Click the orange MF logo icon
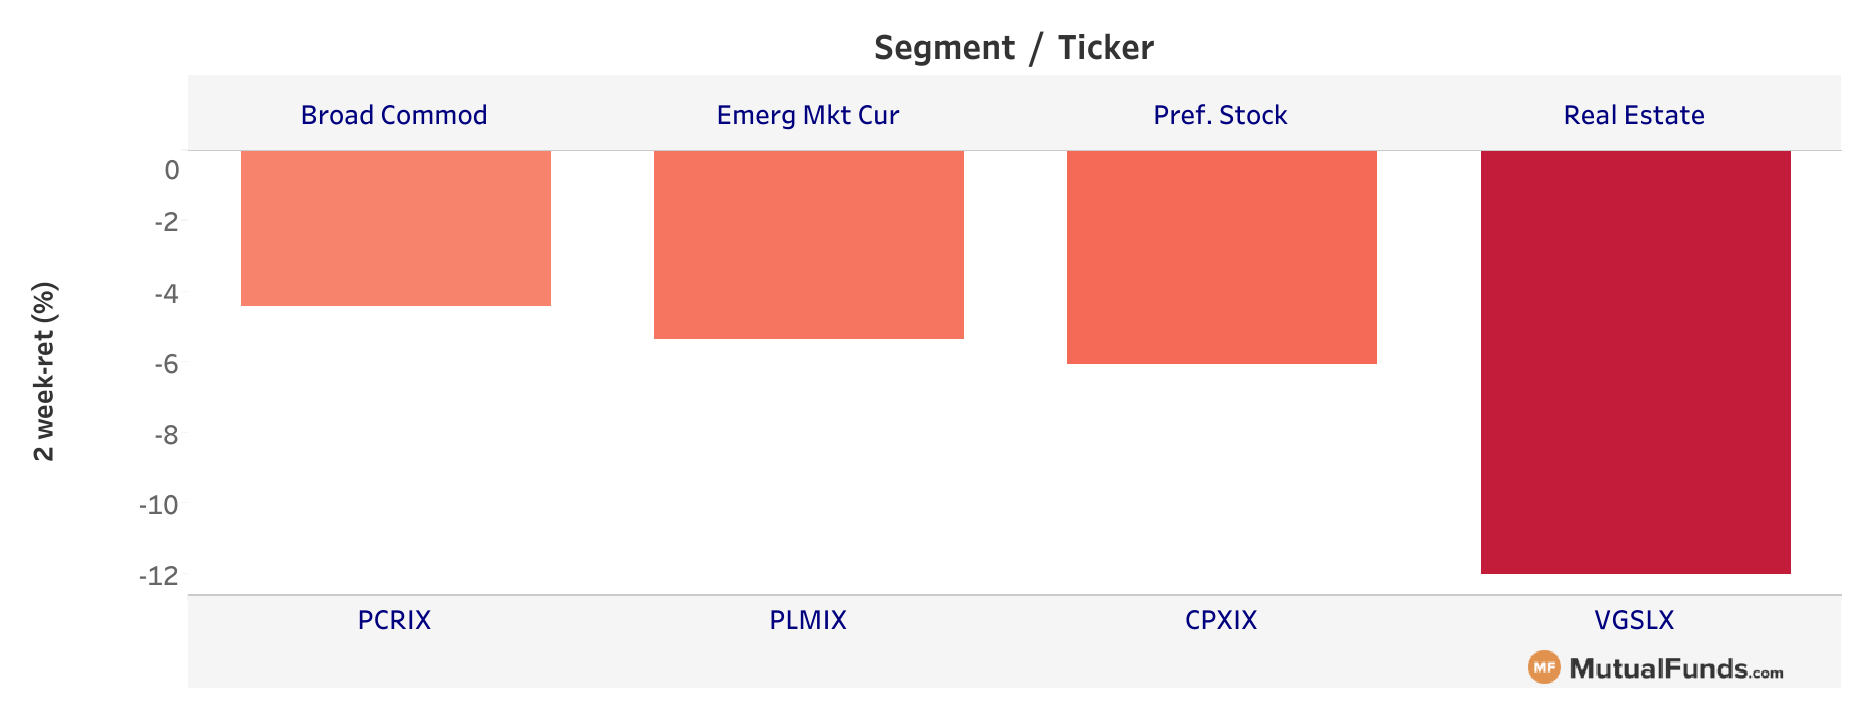 coord(1544,667)
